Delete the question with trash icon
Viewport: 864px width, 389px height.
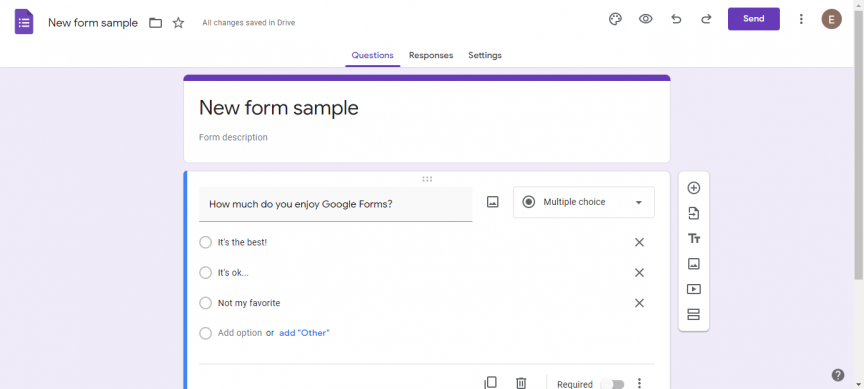click(521, 383)
